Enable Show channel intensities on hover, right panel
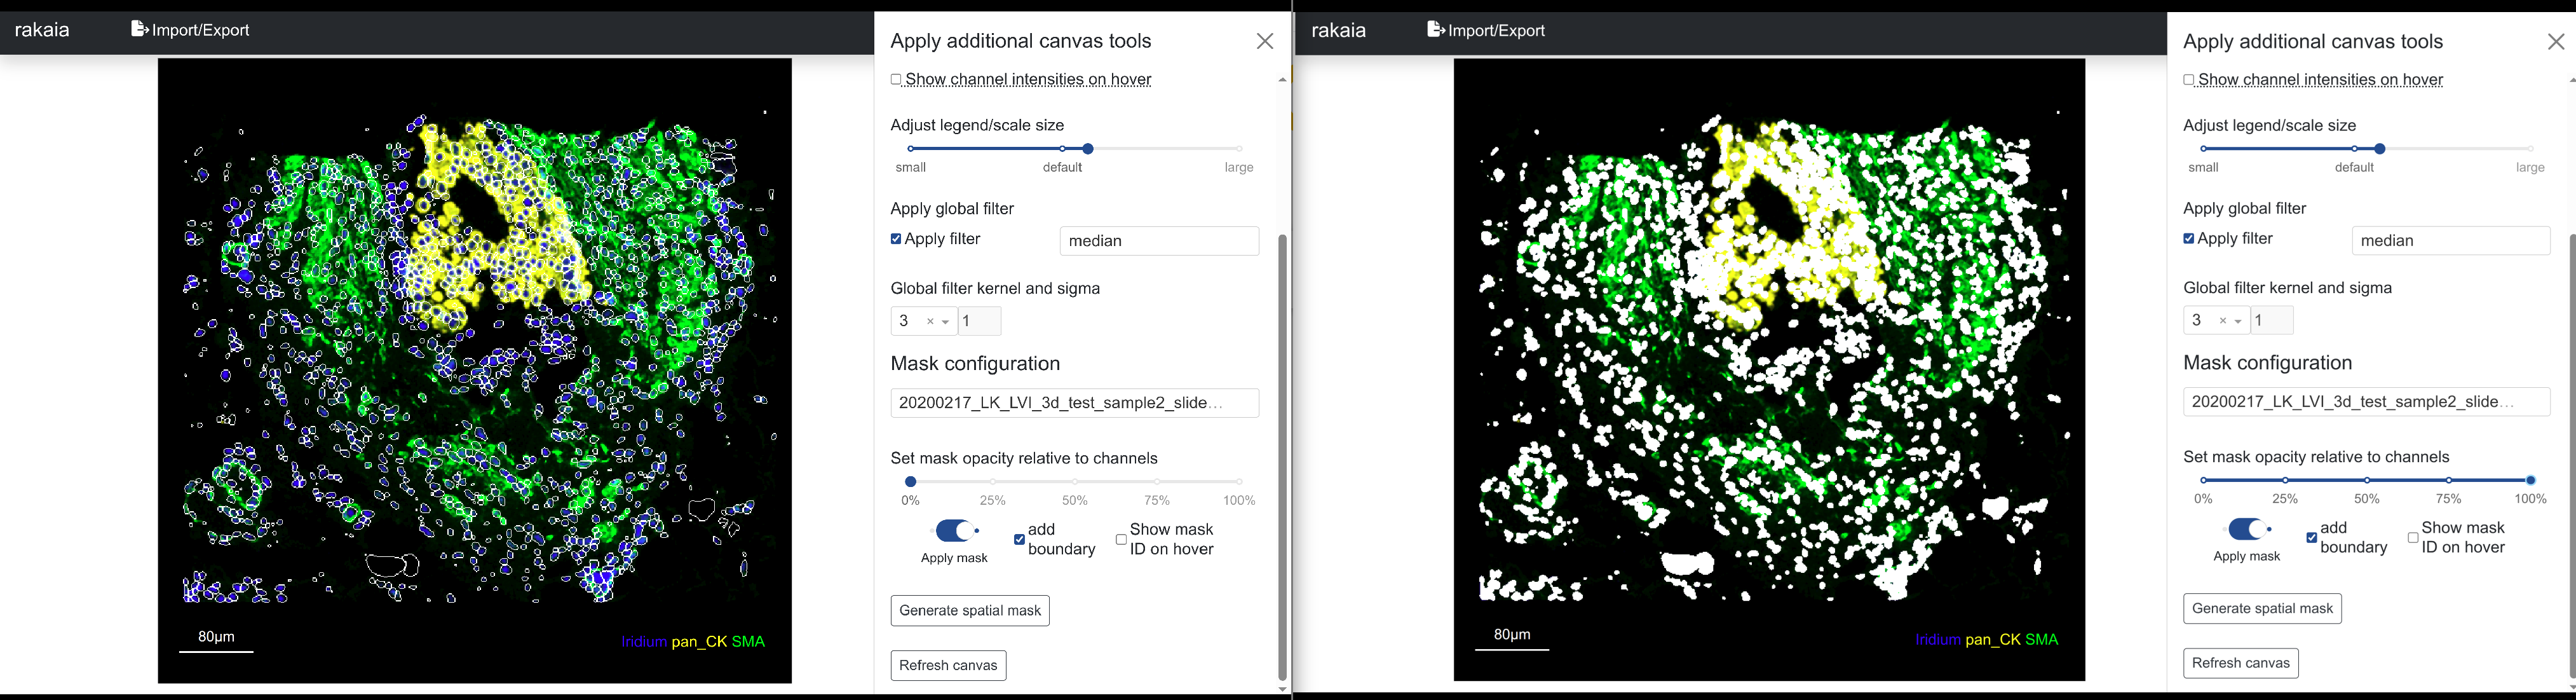This screenshot has height=700, width=2576. pos(2188,80)
